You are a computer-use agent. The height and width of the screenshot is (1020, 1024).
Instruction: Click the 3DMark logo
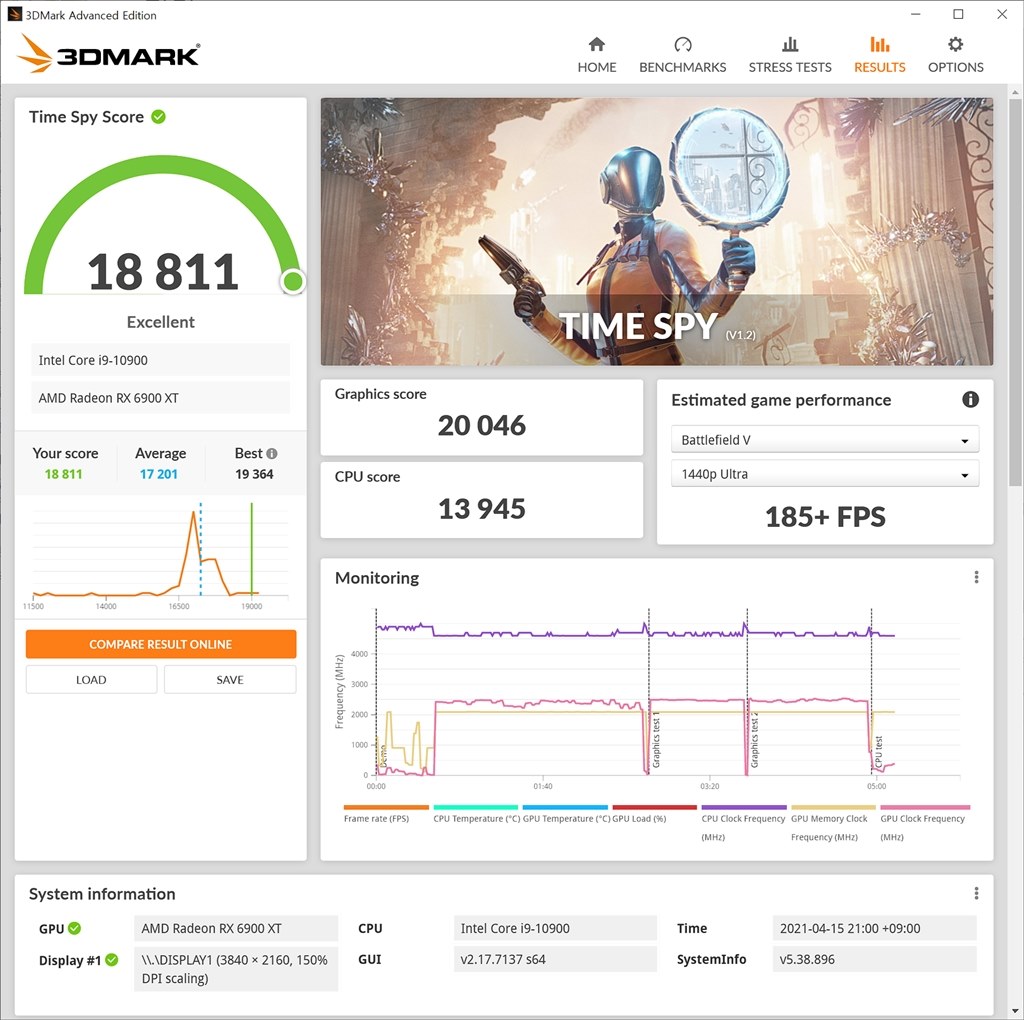108,54
